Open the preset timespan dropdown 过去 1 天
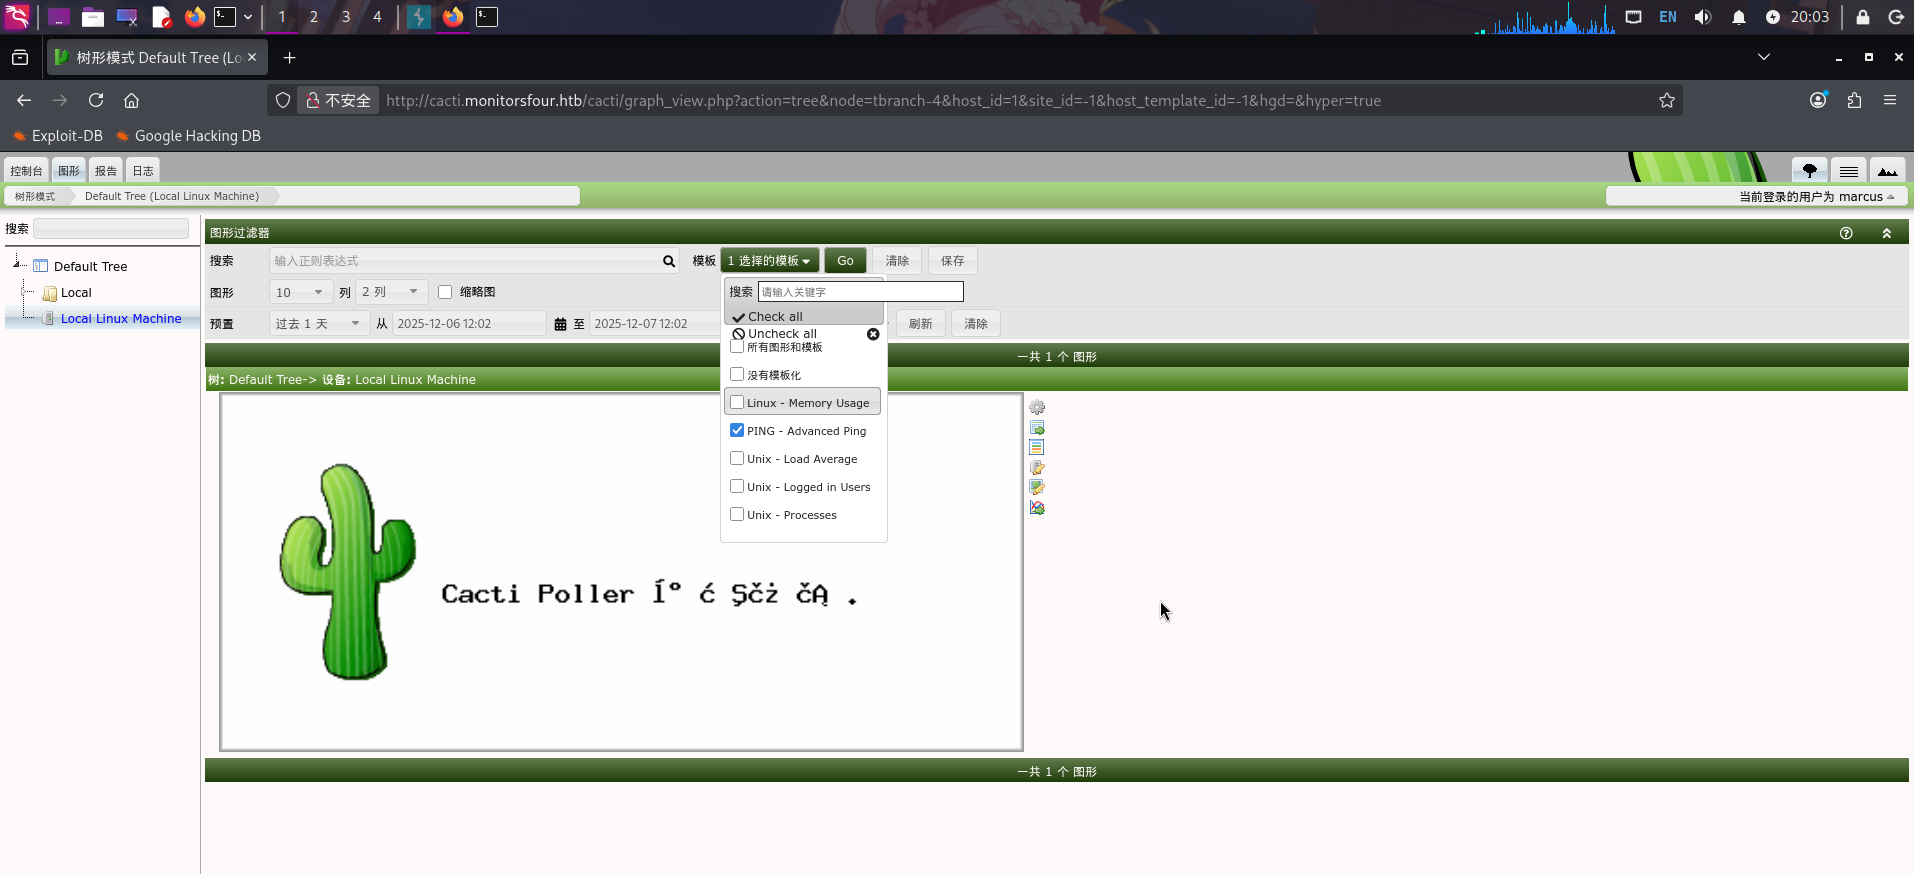Viewport: 1914px width, 874px height. coord(319,324)
